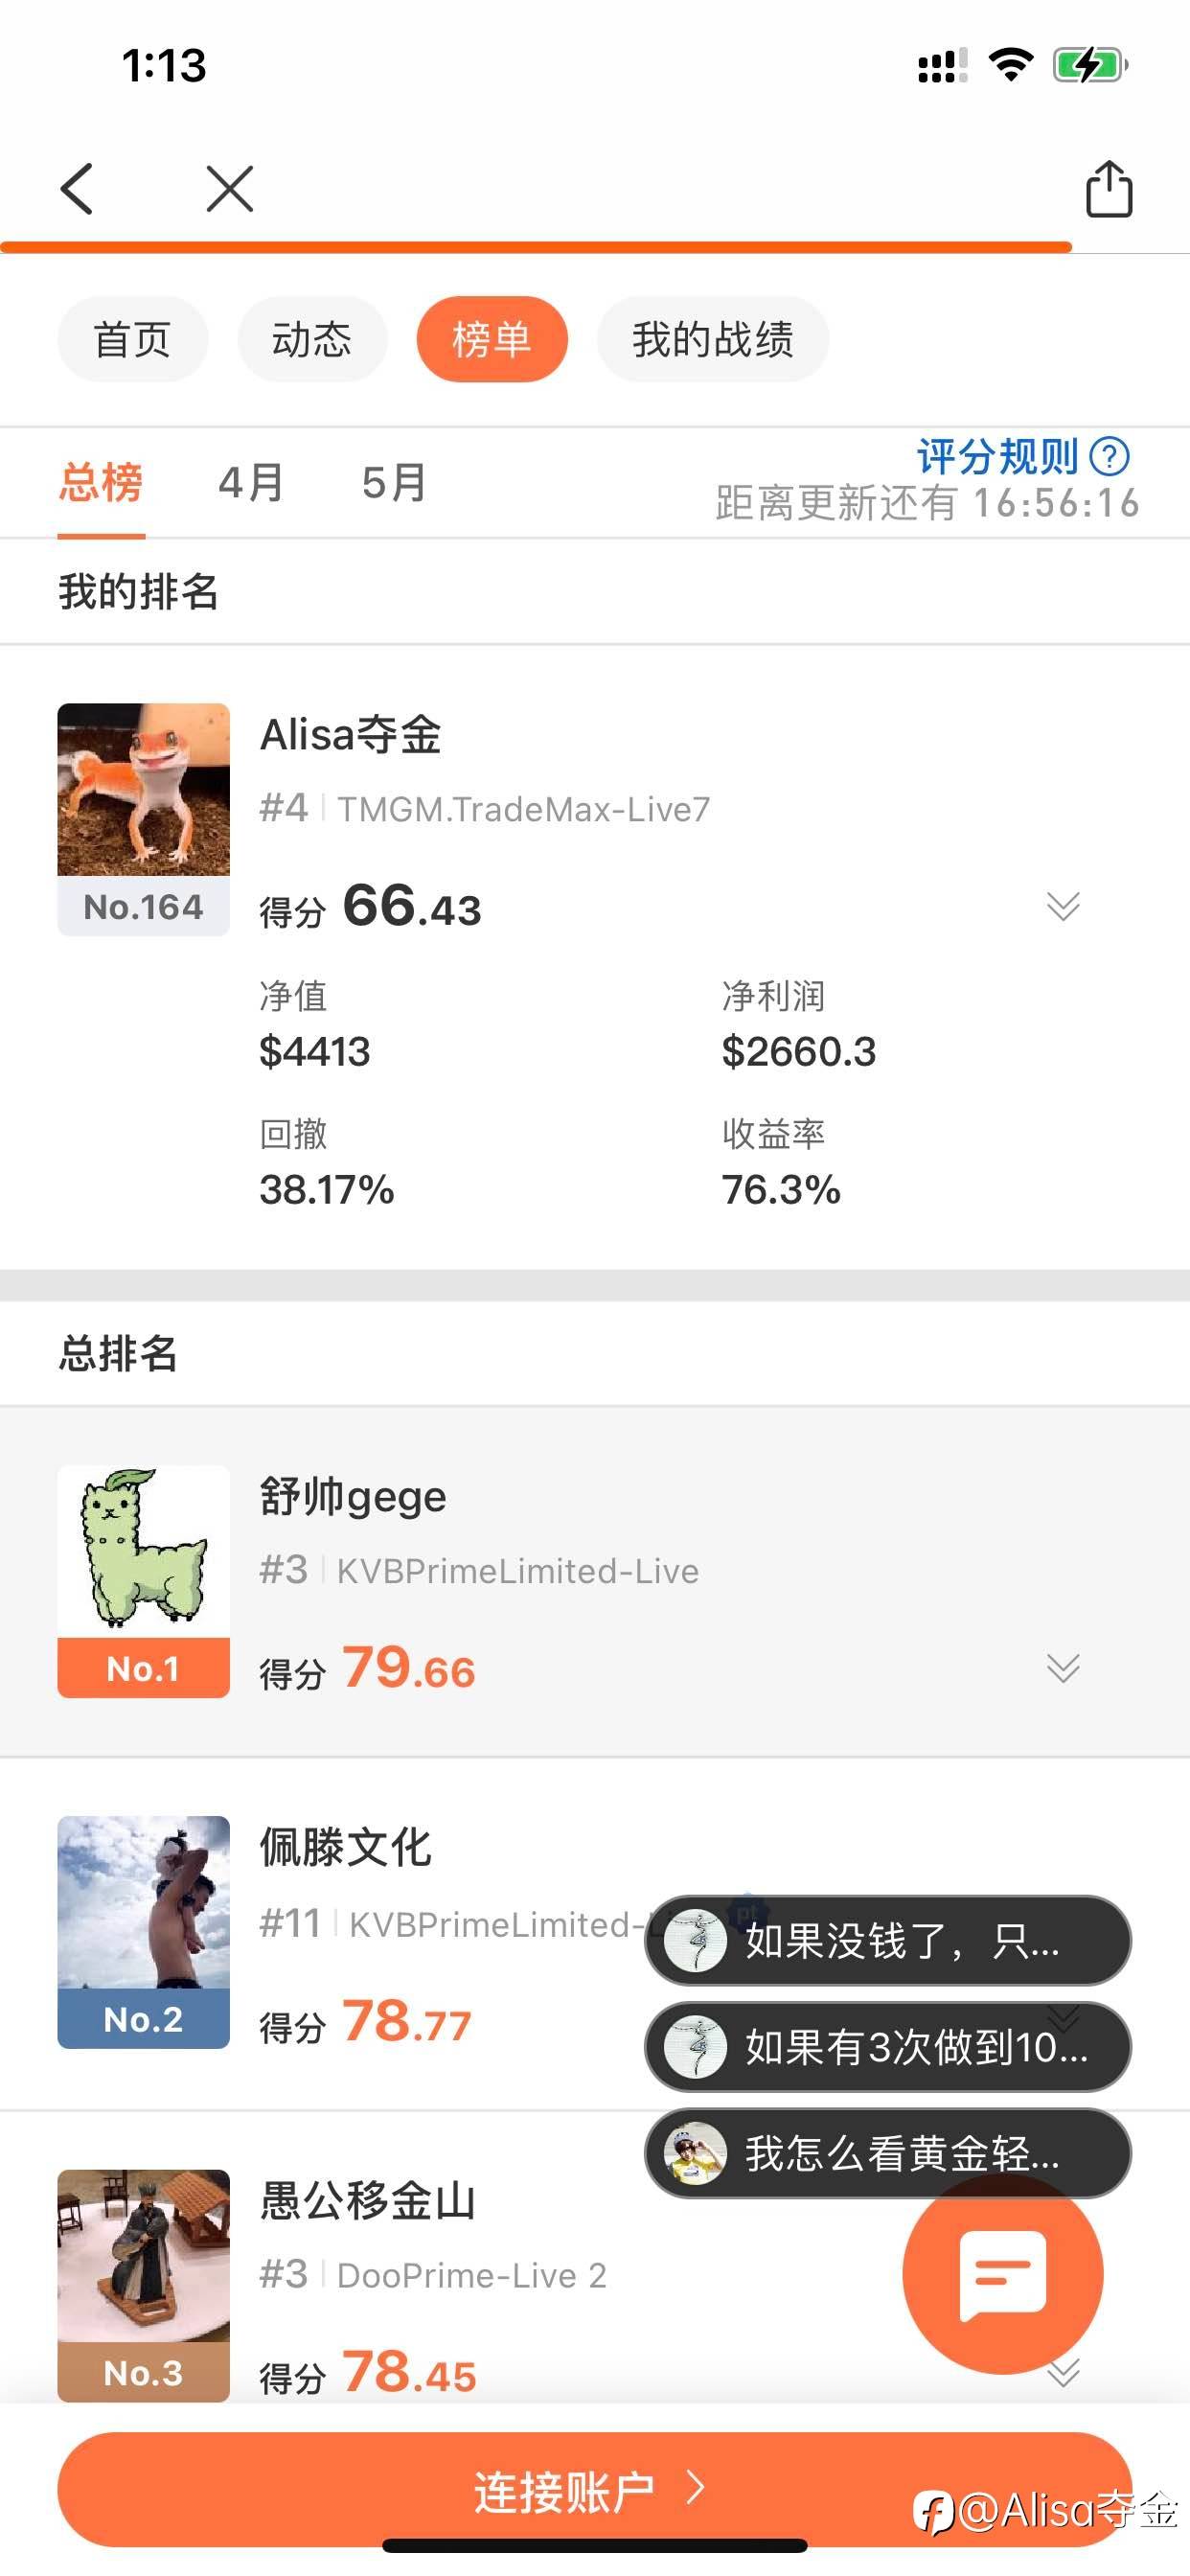The image size is (1190, 2576).
Task: Collapse Alisa夺金 score details chevron
Action: [1062, 906]
